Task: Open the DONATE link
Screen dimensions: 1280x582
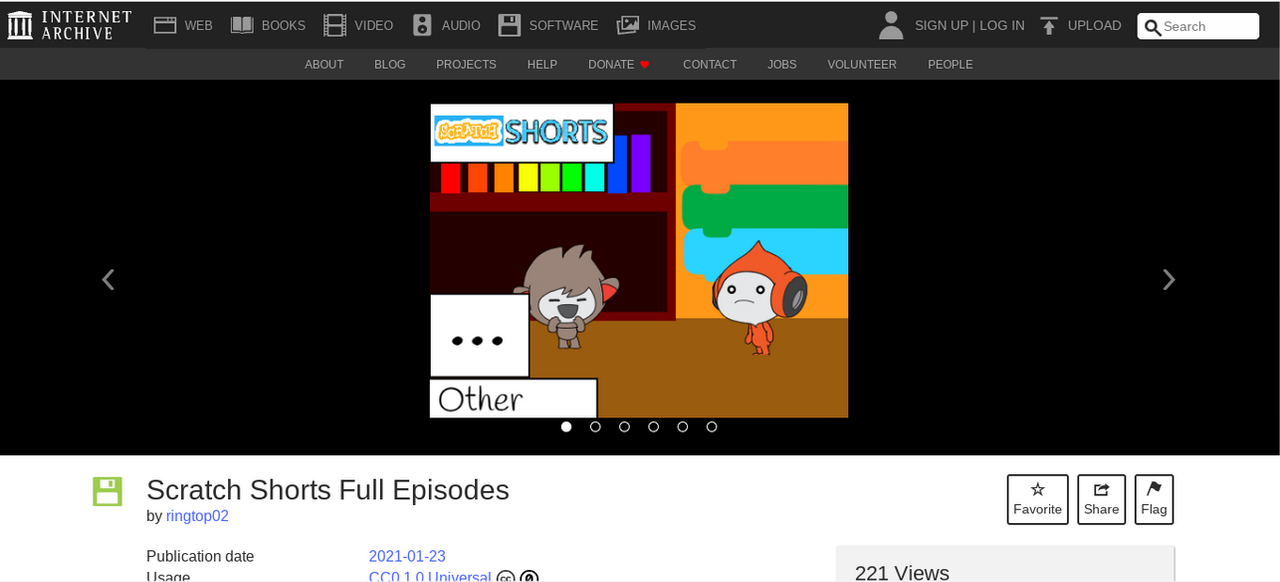Action: pyautogui.click(x=611, y=65)
